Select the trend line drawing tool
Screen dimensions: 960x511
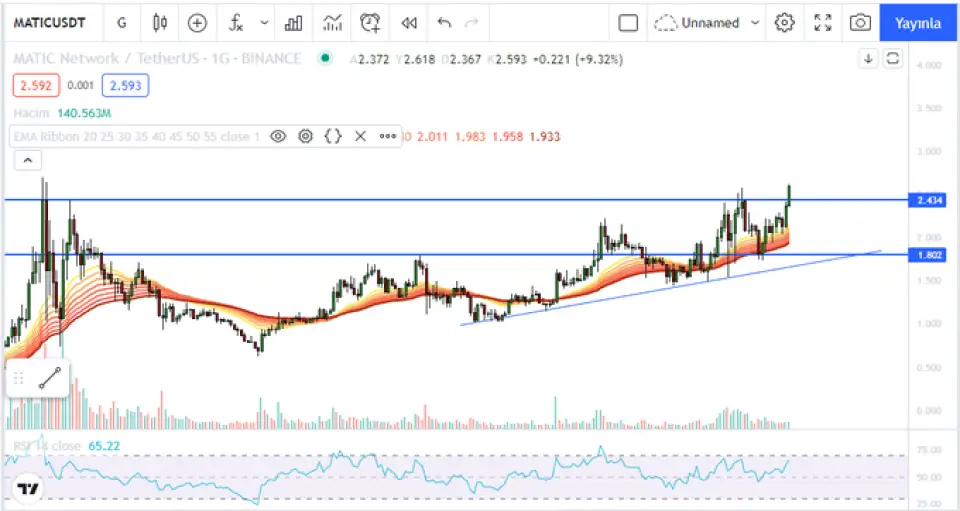pyautogui.click(x=50, y=378)
